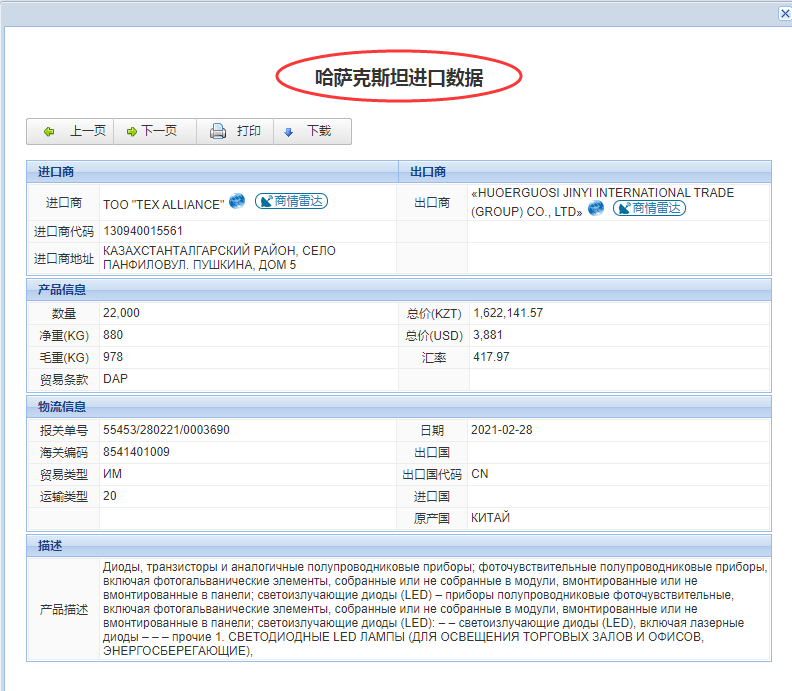
Task: Click net weight value 880
Action: click(x=113, y=335)
